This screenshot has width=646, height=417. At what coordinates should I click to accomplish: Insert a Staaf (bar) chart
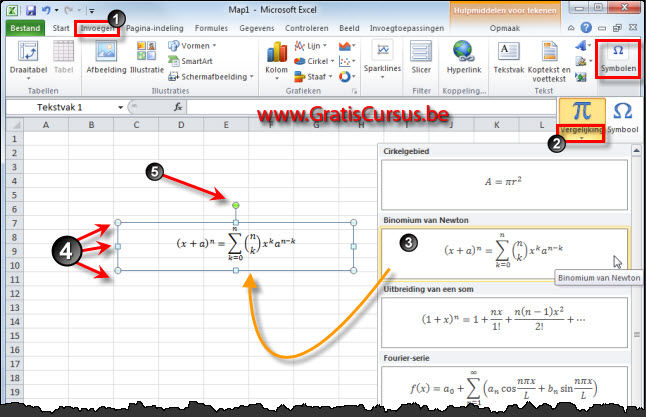tap(313, 77)
